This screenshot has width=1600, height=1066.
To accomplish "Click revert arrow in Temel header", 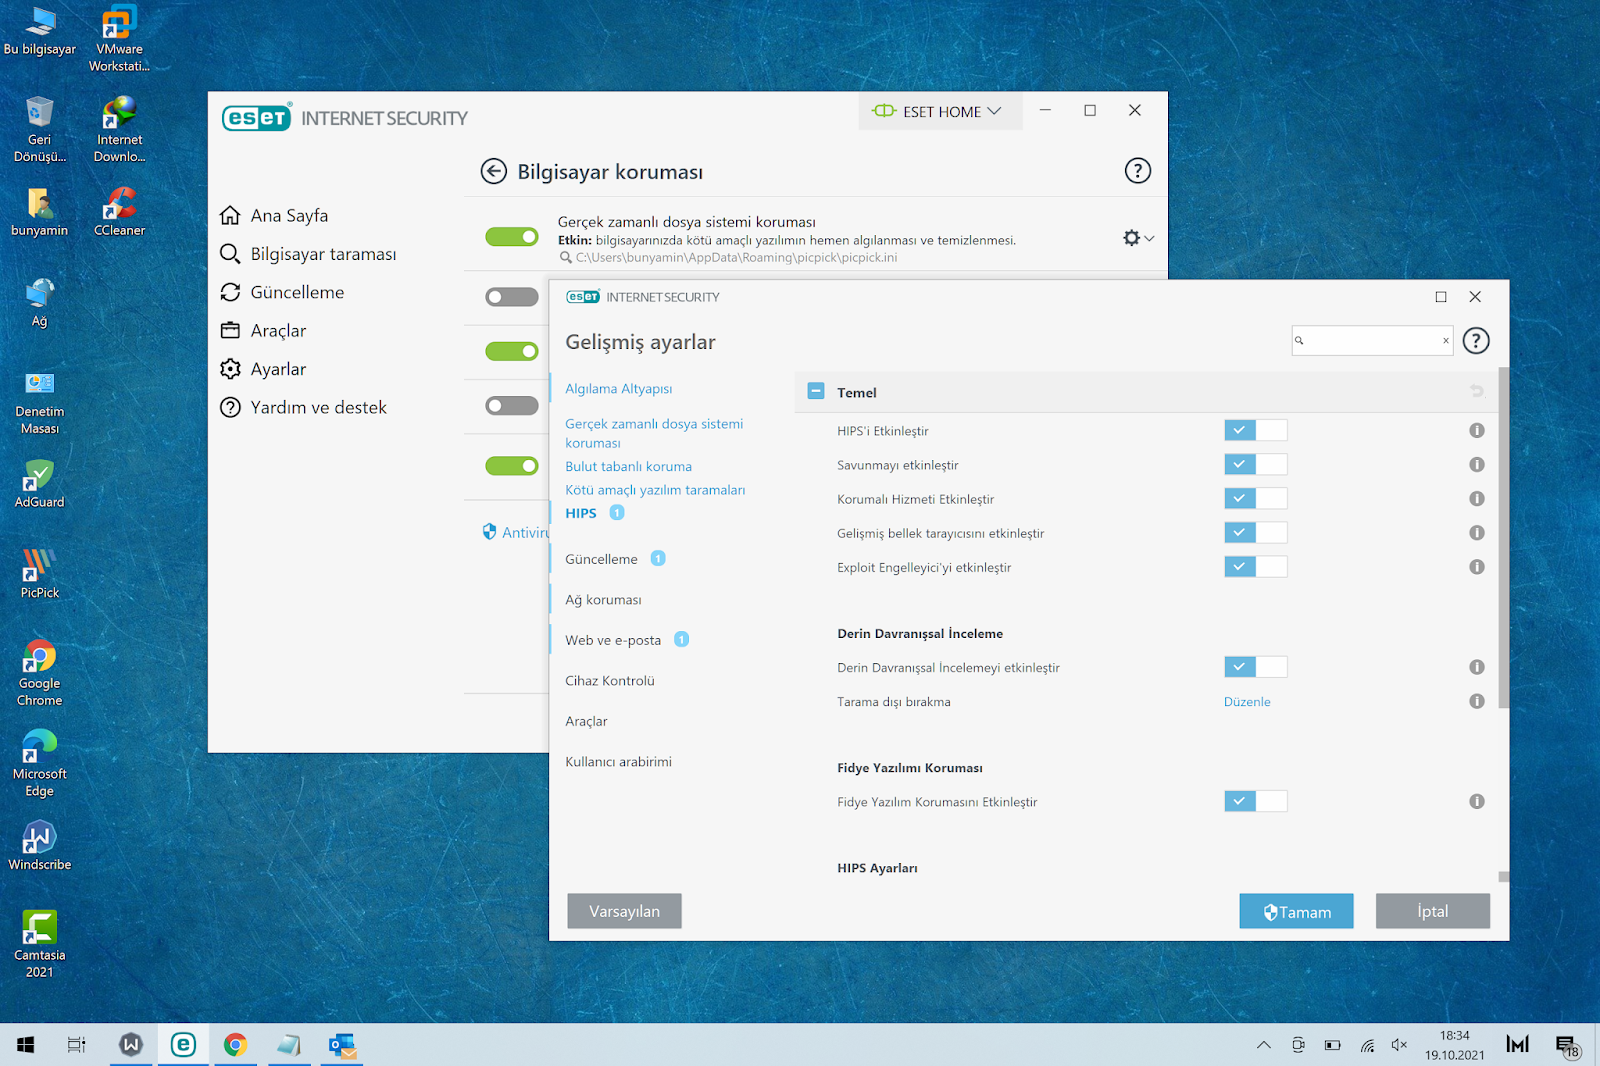I will [1476, 391].
